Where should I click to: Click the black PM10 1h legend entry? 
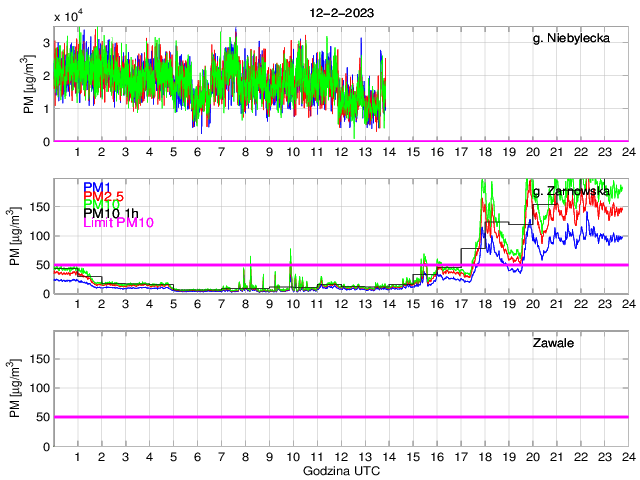click(x=109, y=214)
